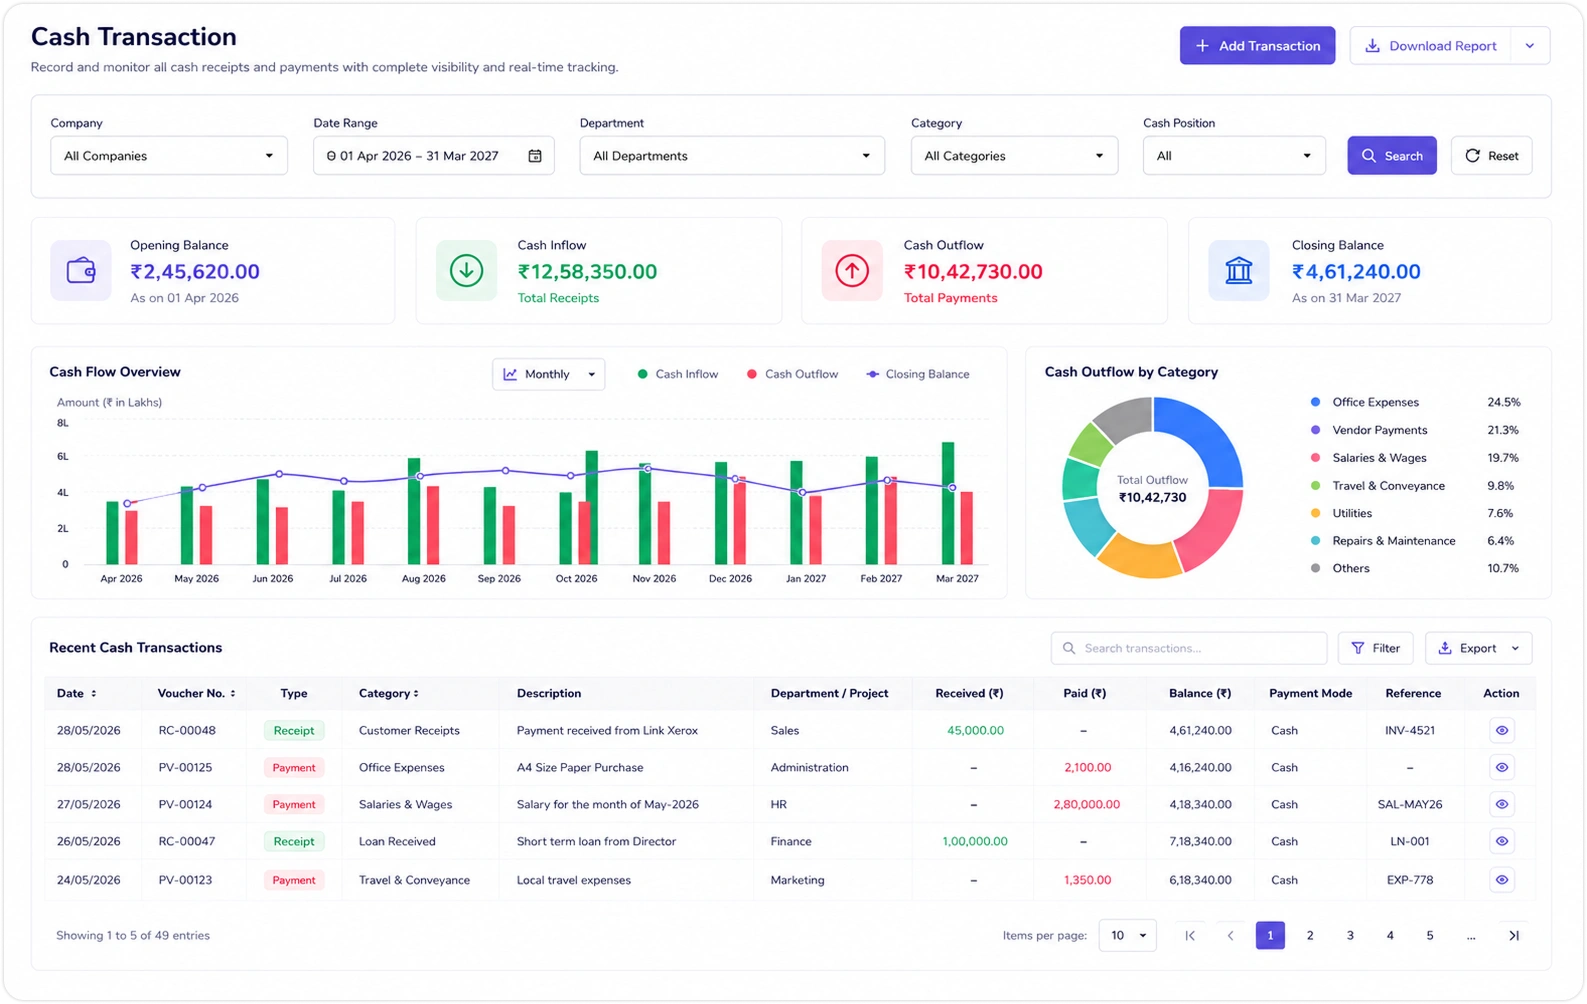Click reference LN-001
The image size is (1587, 1004).
tap(1410, 842)
